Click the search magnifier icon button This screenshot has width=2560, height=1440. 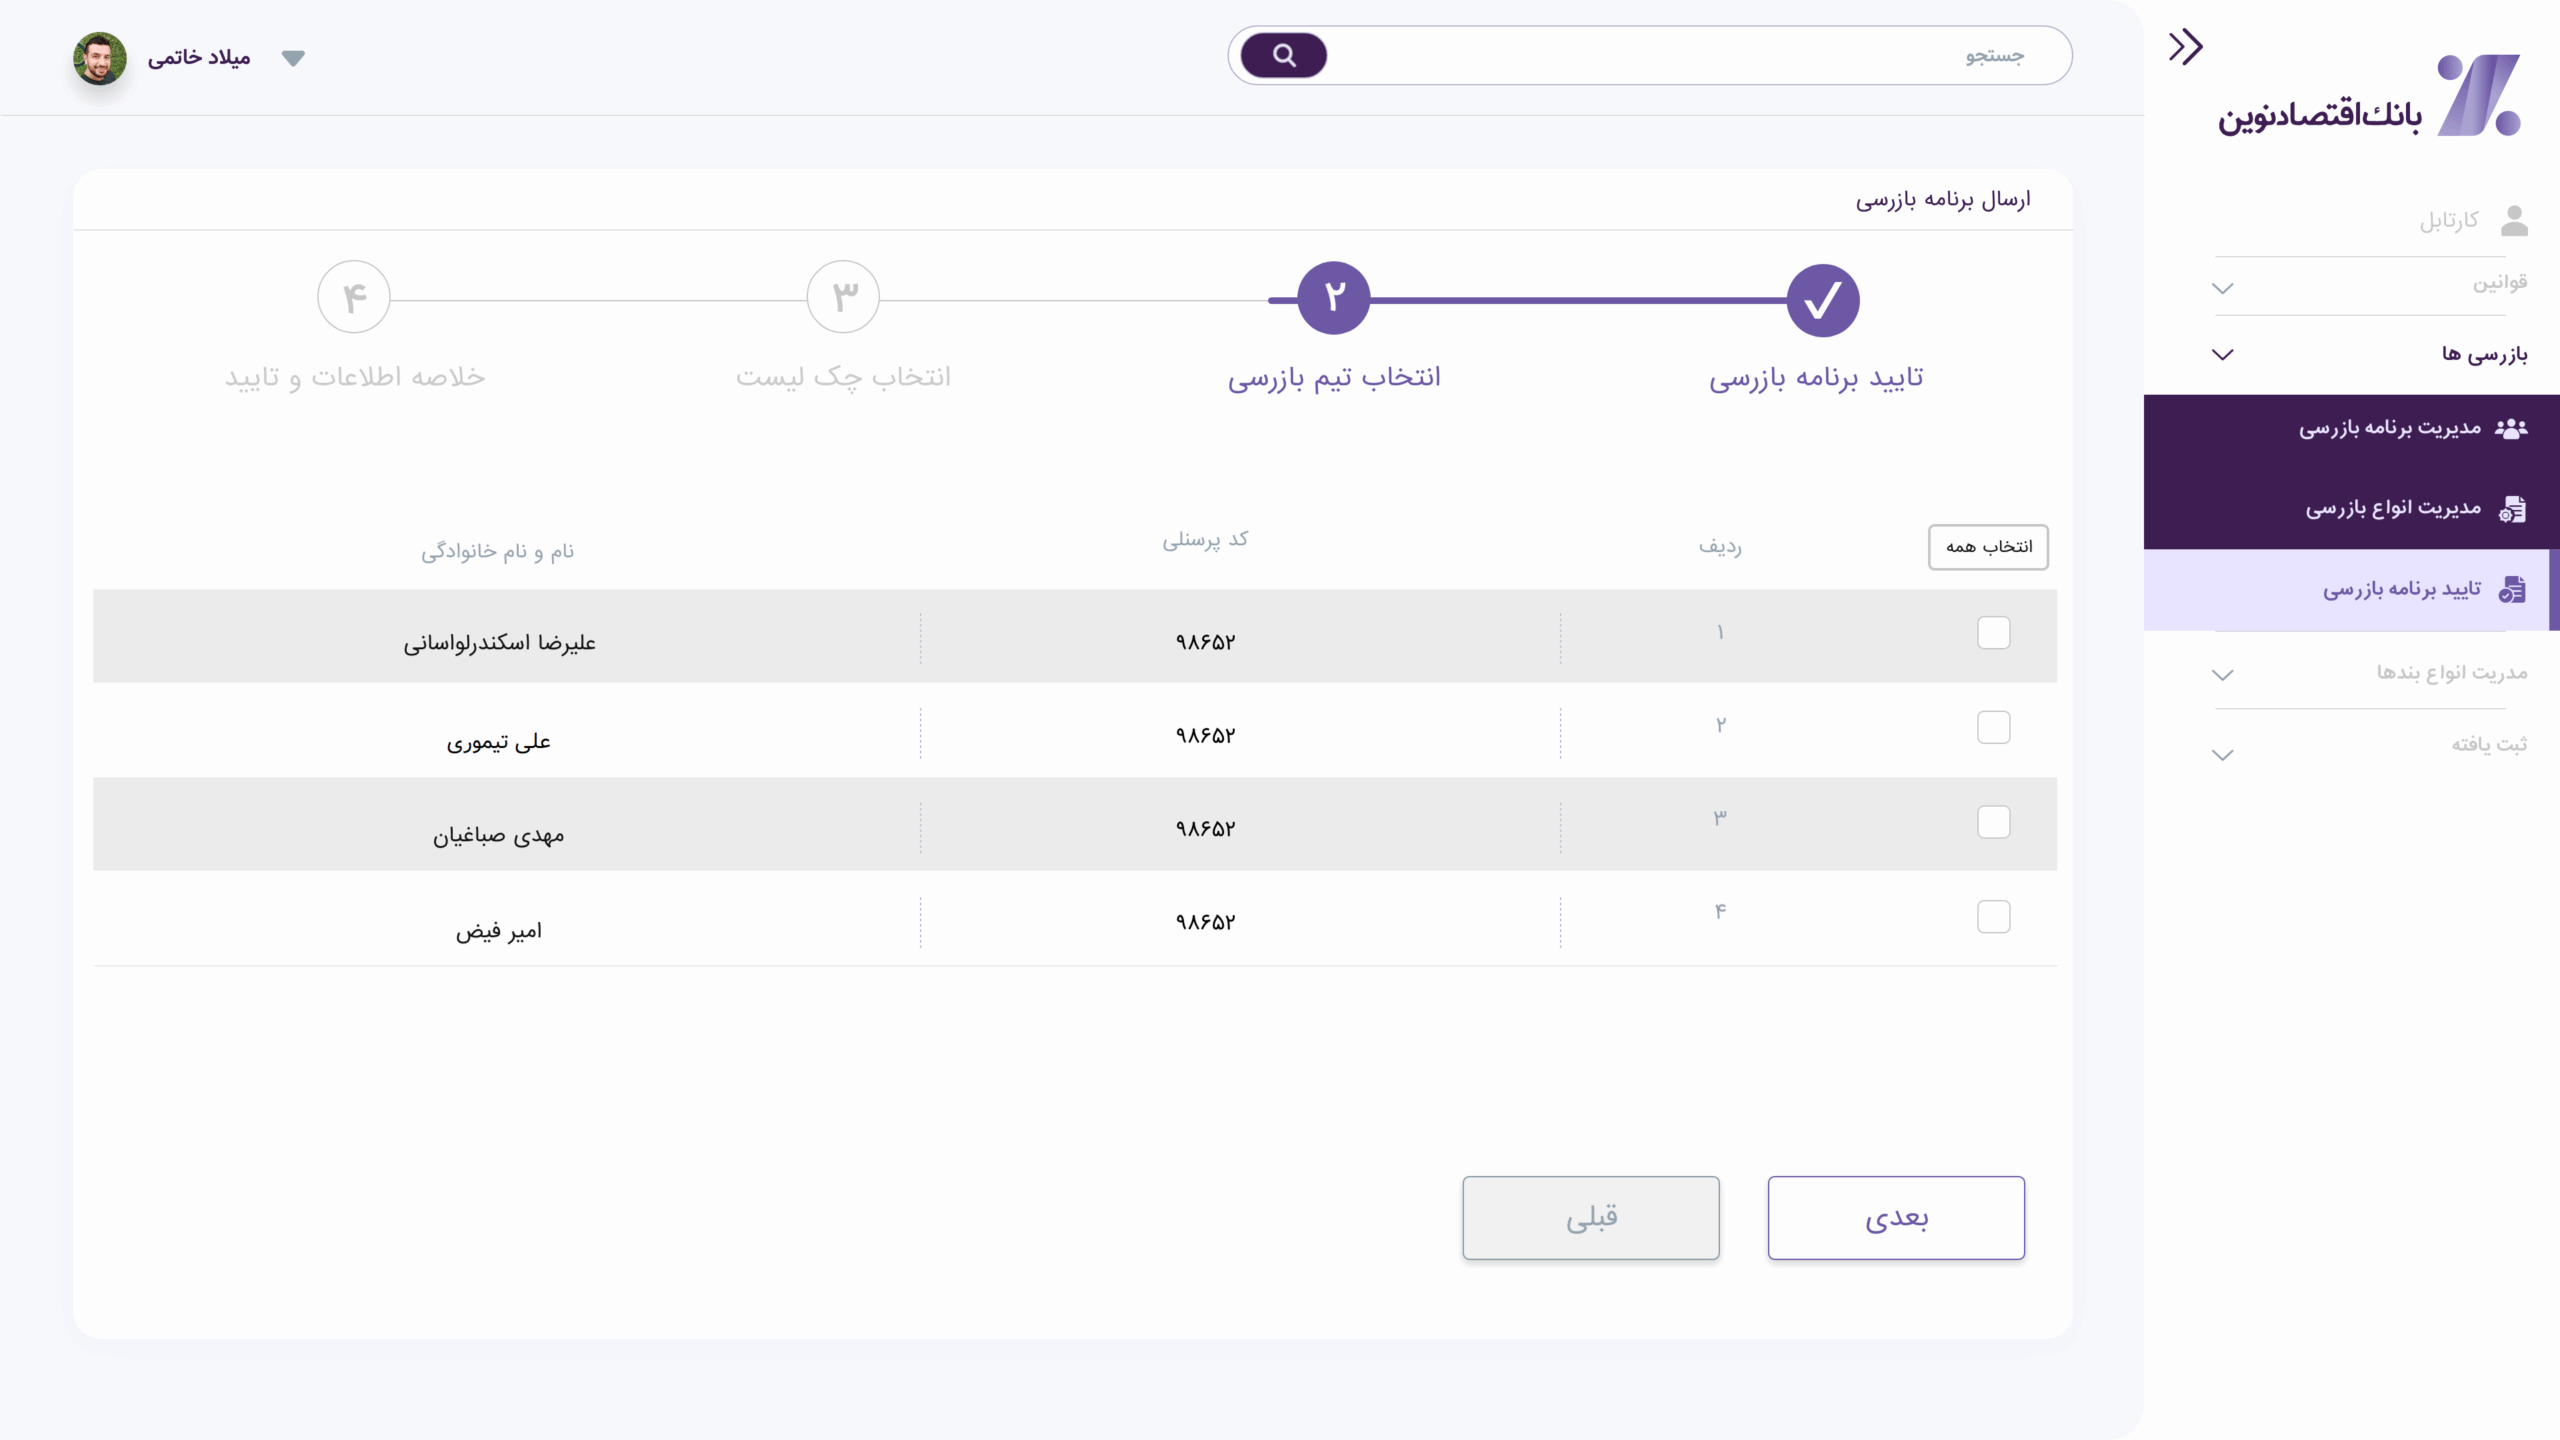point(1283,56)
